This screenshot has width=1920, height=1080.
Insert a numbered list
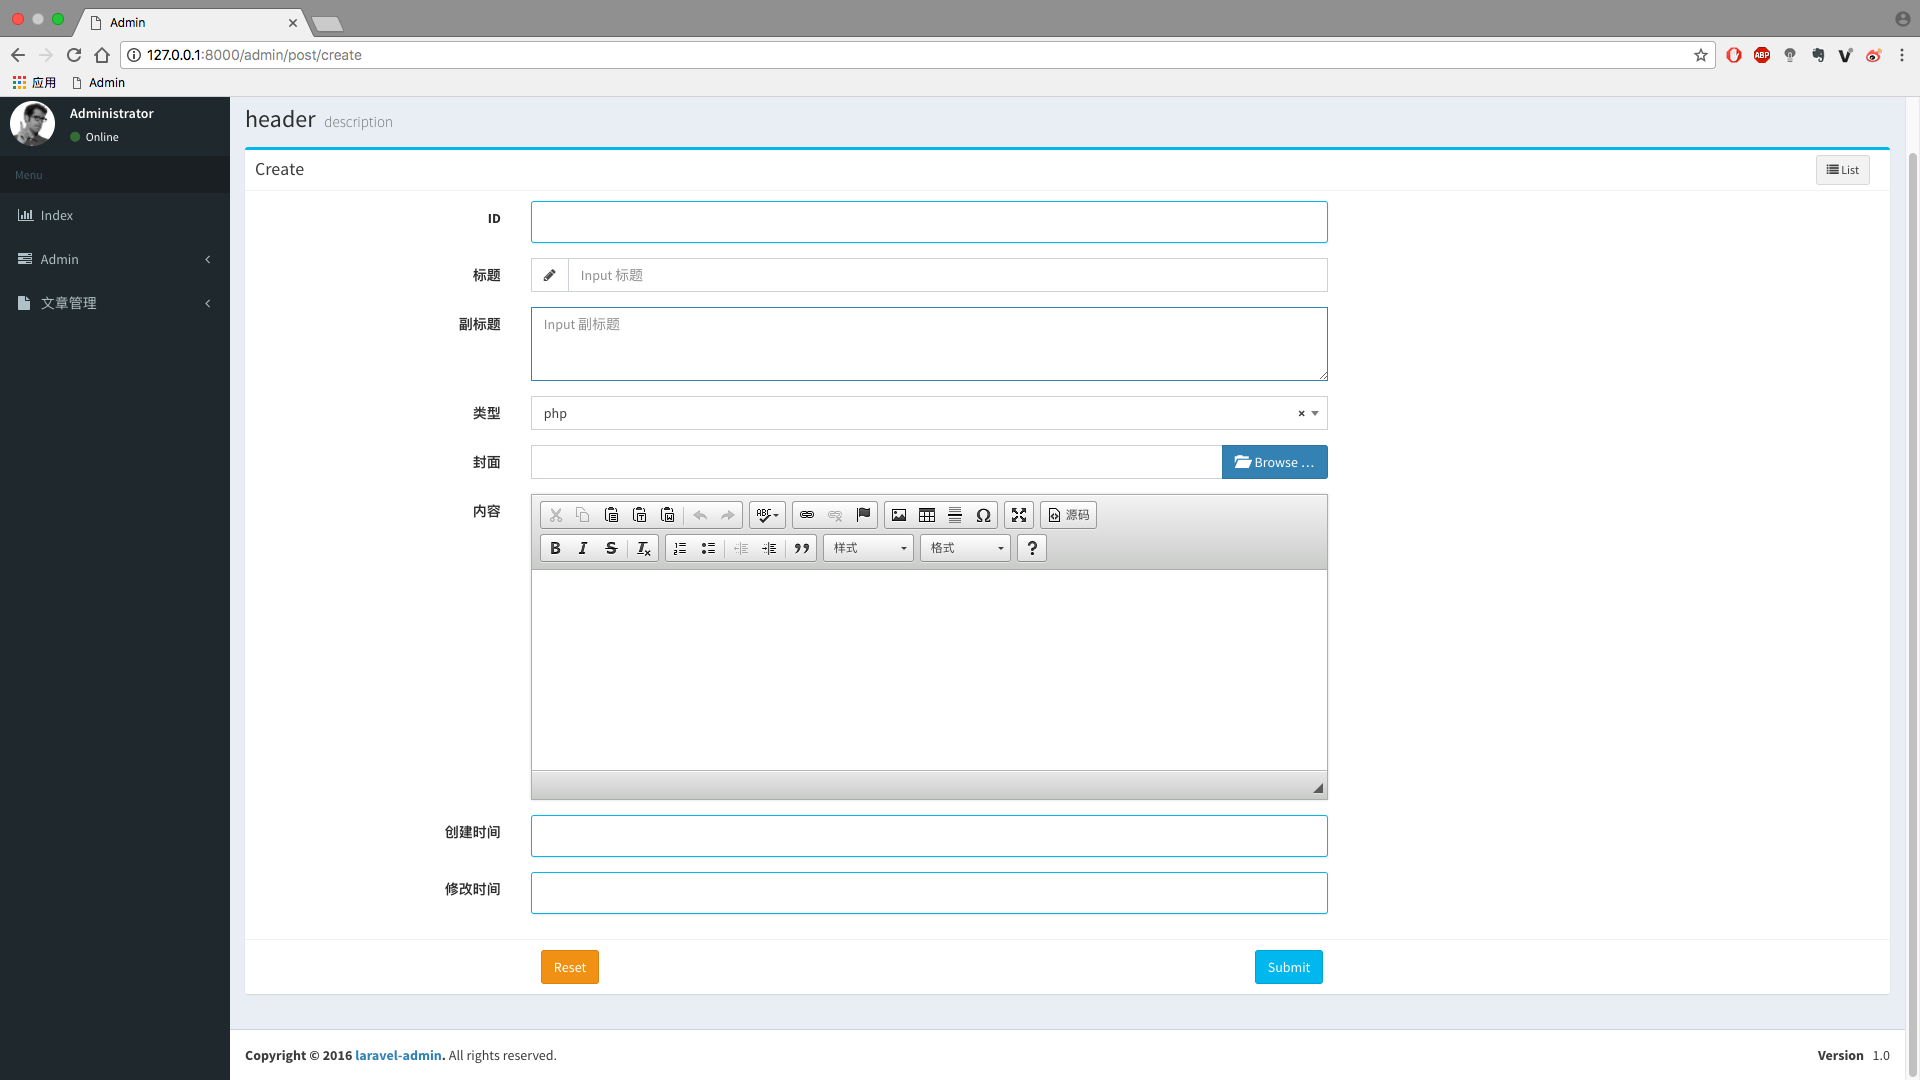pos(680,548)
